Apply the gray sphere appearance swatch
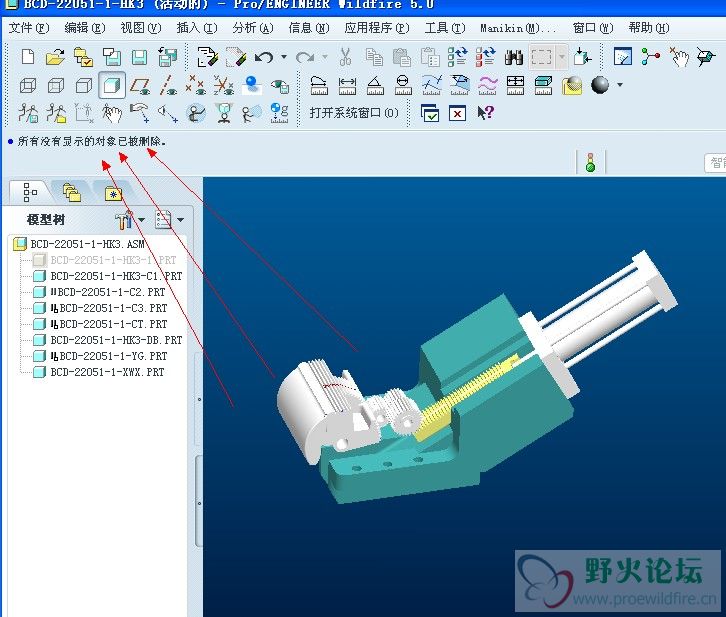 coord(600,86)
